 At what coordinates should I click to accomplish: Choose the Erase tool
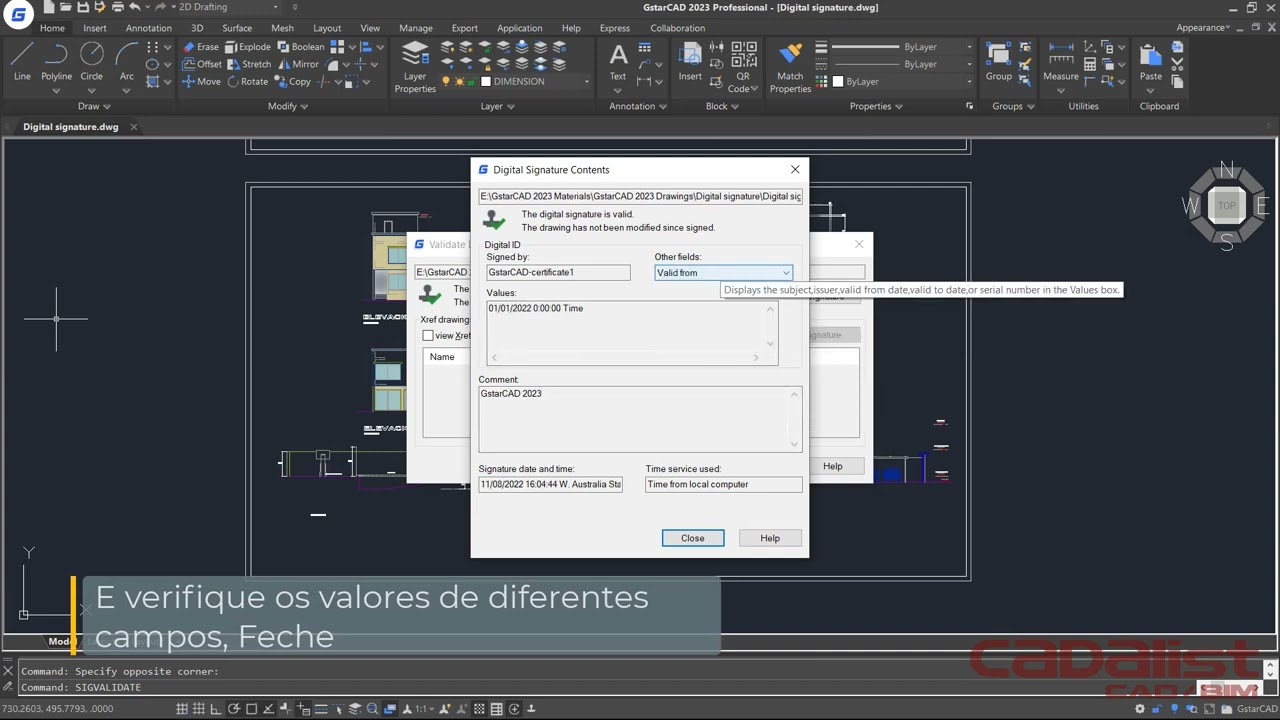tap(201, 47)
